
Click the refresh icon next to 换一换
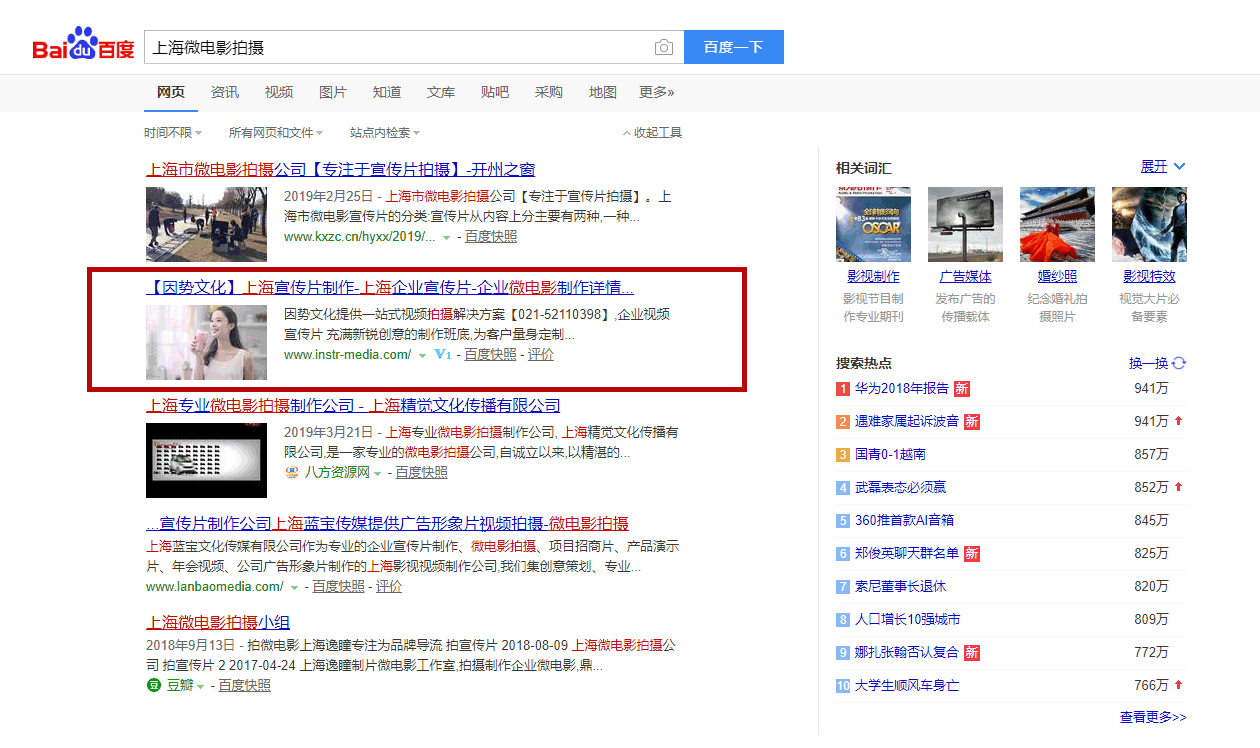pyautogui.click(x=1178, y=363)
